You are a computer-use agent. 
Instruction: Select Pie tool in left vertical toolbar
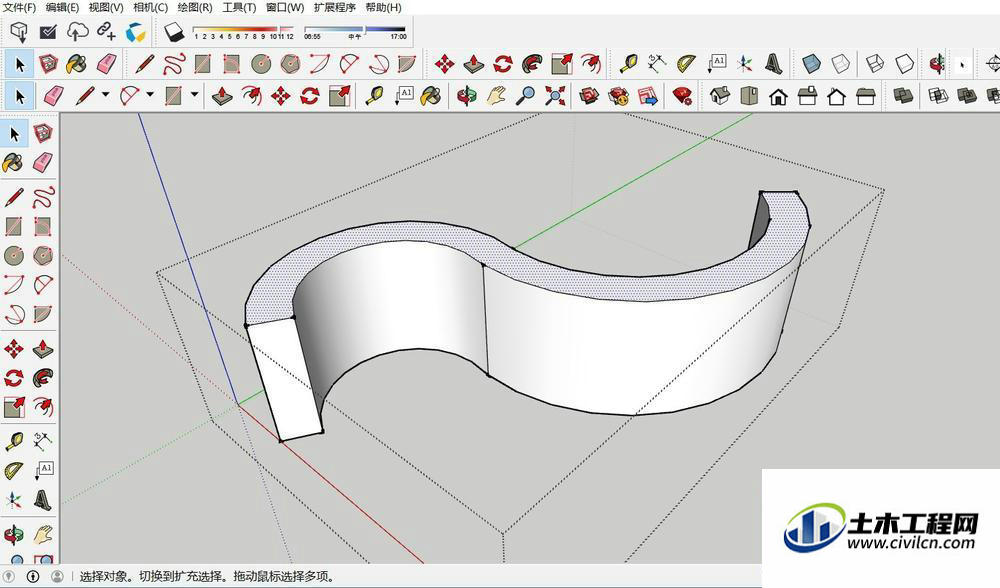[43, 314]
